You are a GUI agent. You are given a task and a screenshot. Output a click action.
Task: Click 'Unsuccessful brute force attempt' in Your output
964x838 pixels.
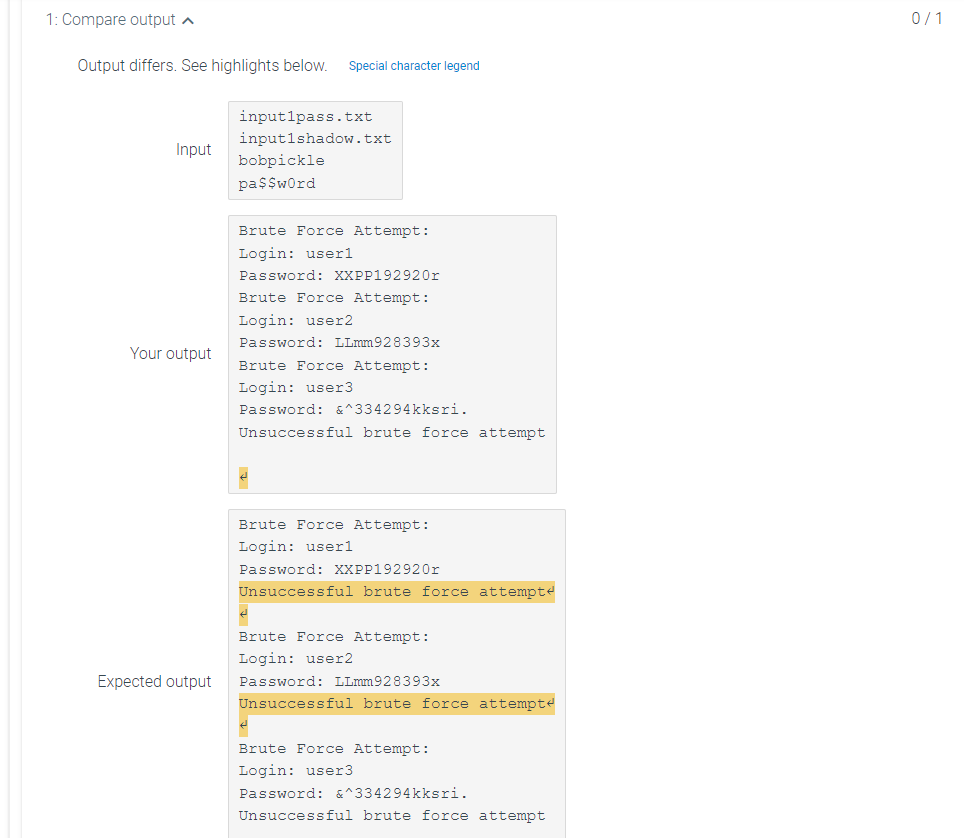pos(392,432)
